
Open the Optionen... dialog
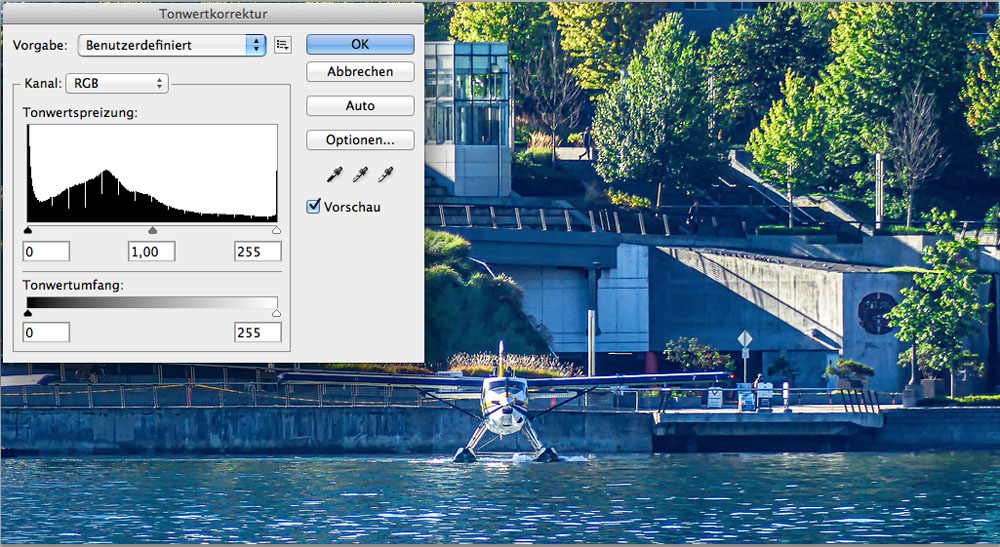point(360,140)
